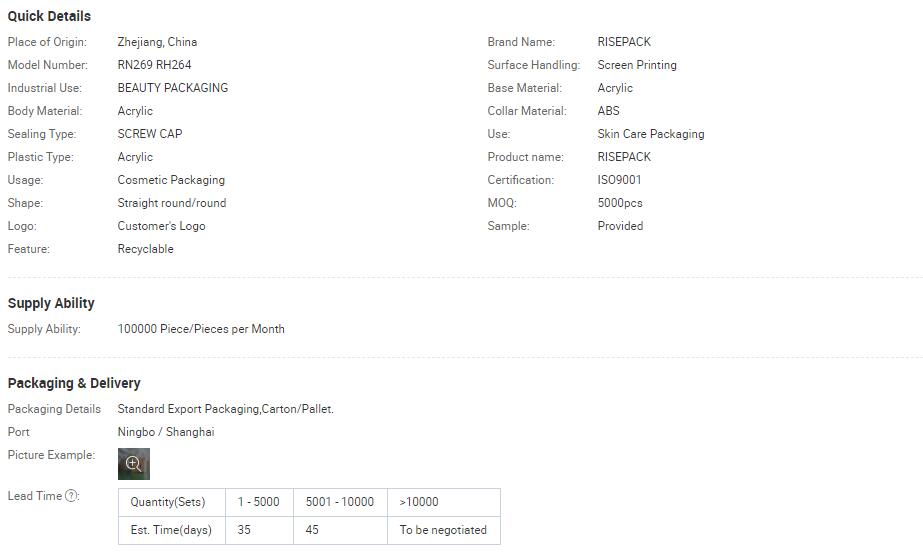Click the 100000 Piece/Pieces per Month text

pyautogui.click(x=201, y=329)
